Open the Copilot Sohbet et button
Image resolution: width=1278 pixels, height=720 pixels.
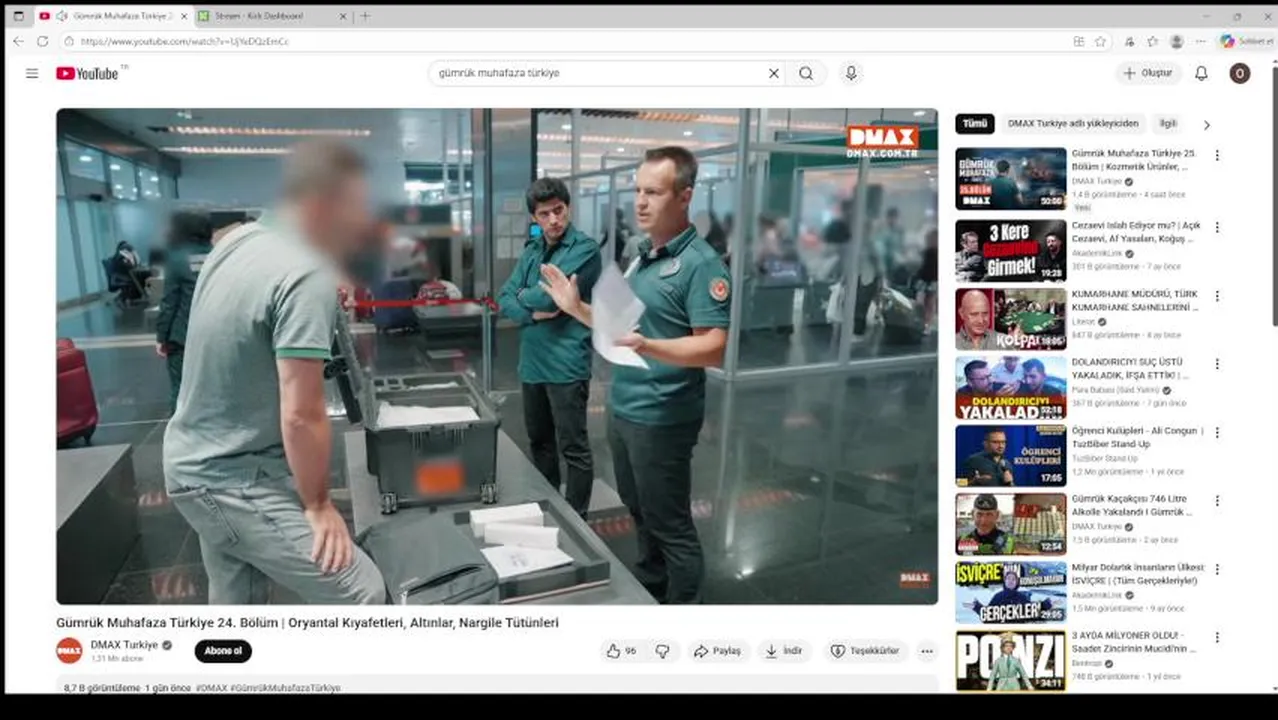click(x=1246, y=41)
